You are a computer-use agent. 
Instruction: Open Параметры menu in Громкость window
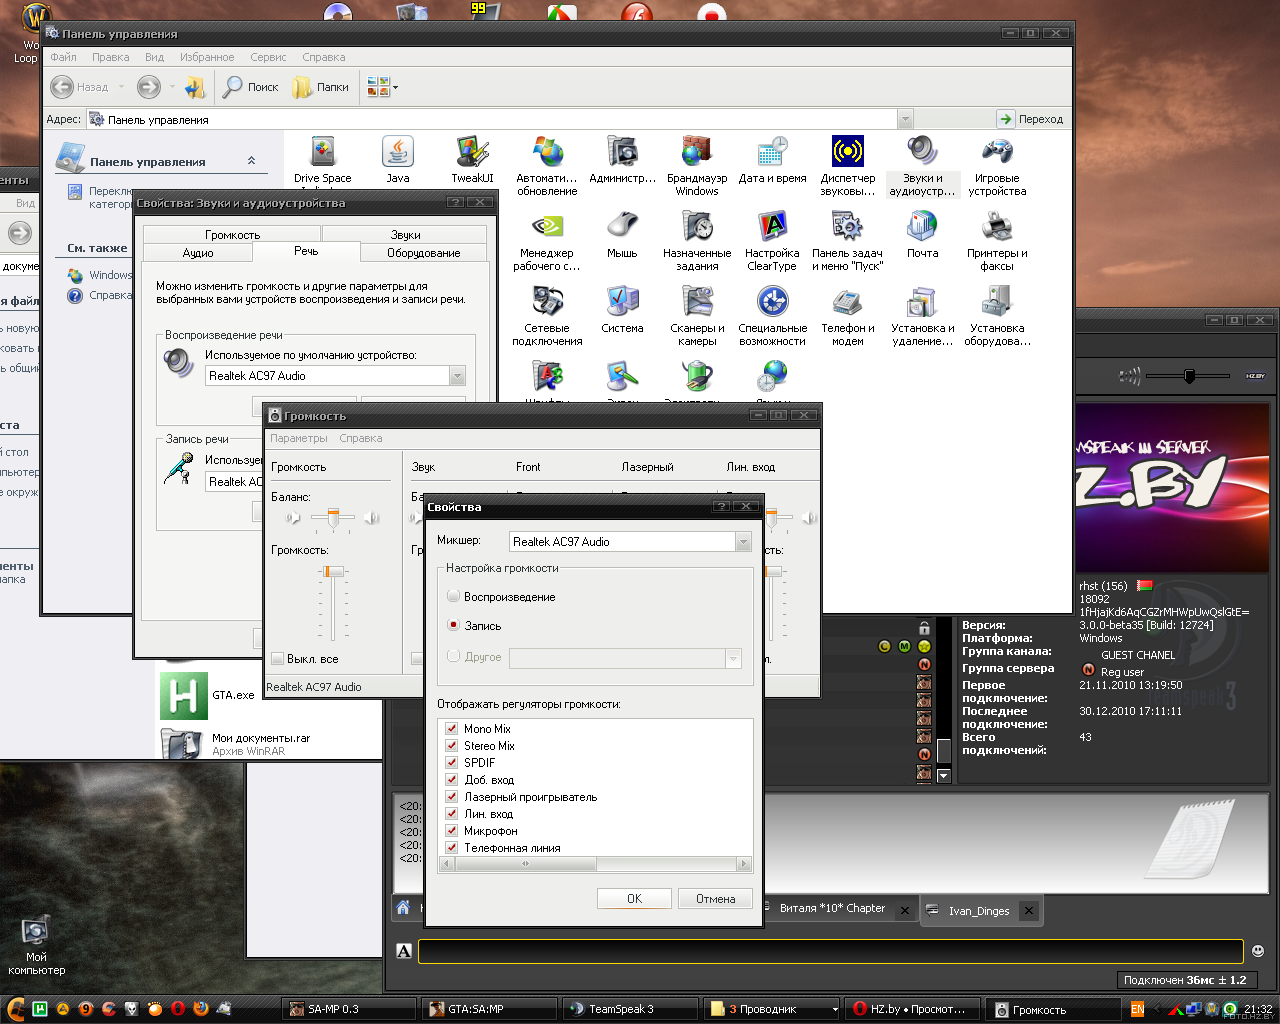point(299,438)
